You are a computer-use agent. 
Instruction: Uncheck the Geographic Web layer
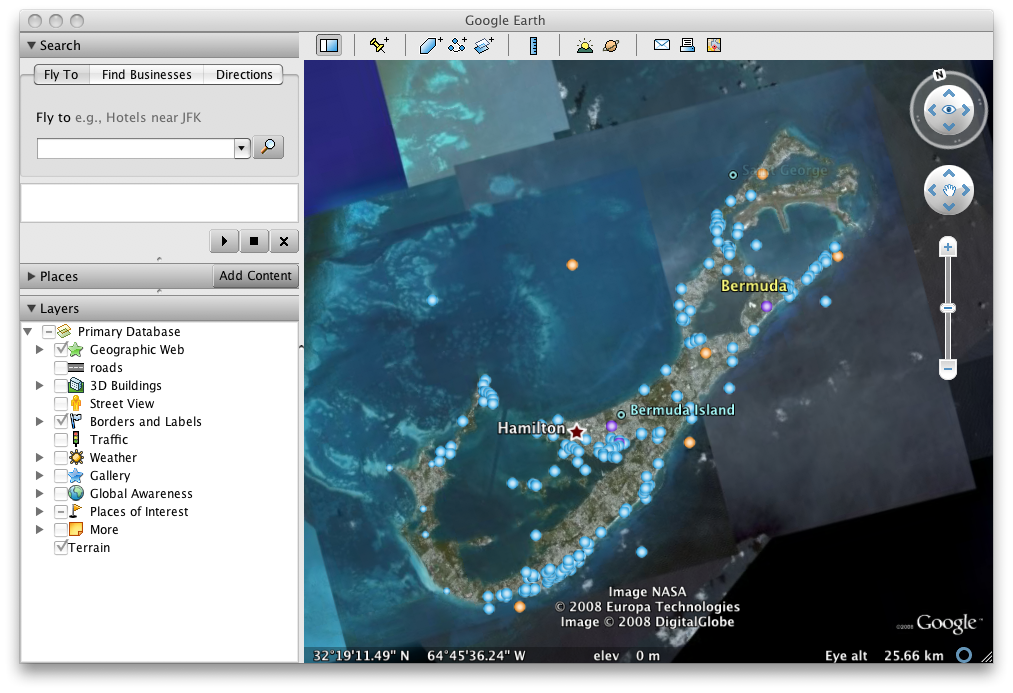tap(61, 349)
